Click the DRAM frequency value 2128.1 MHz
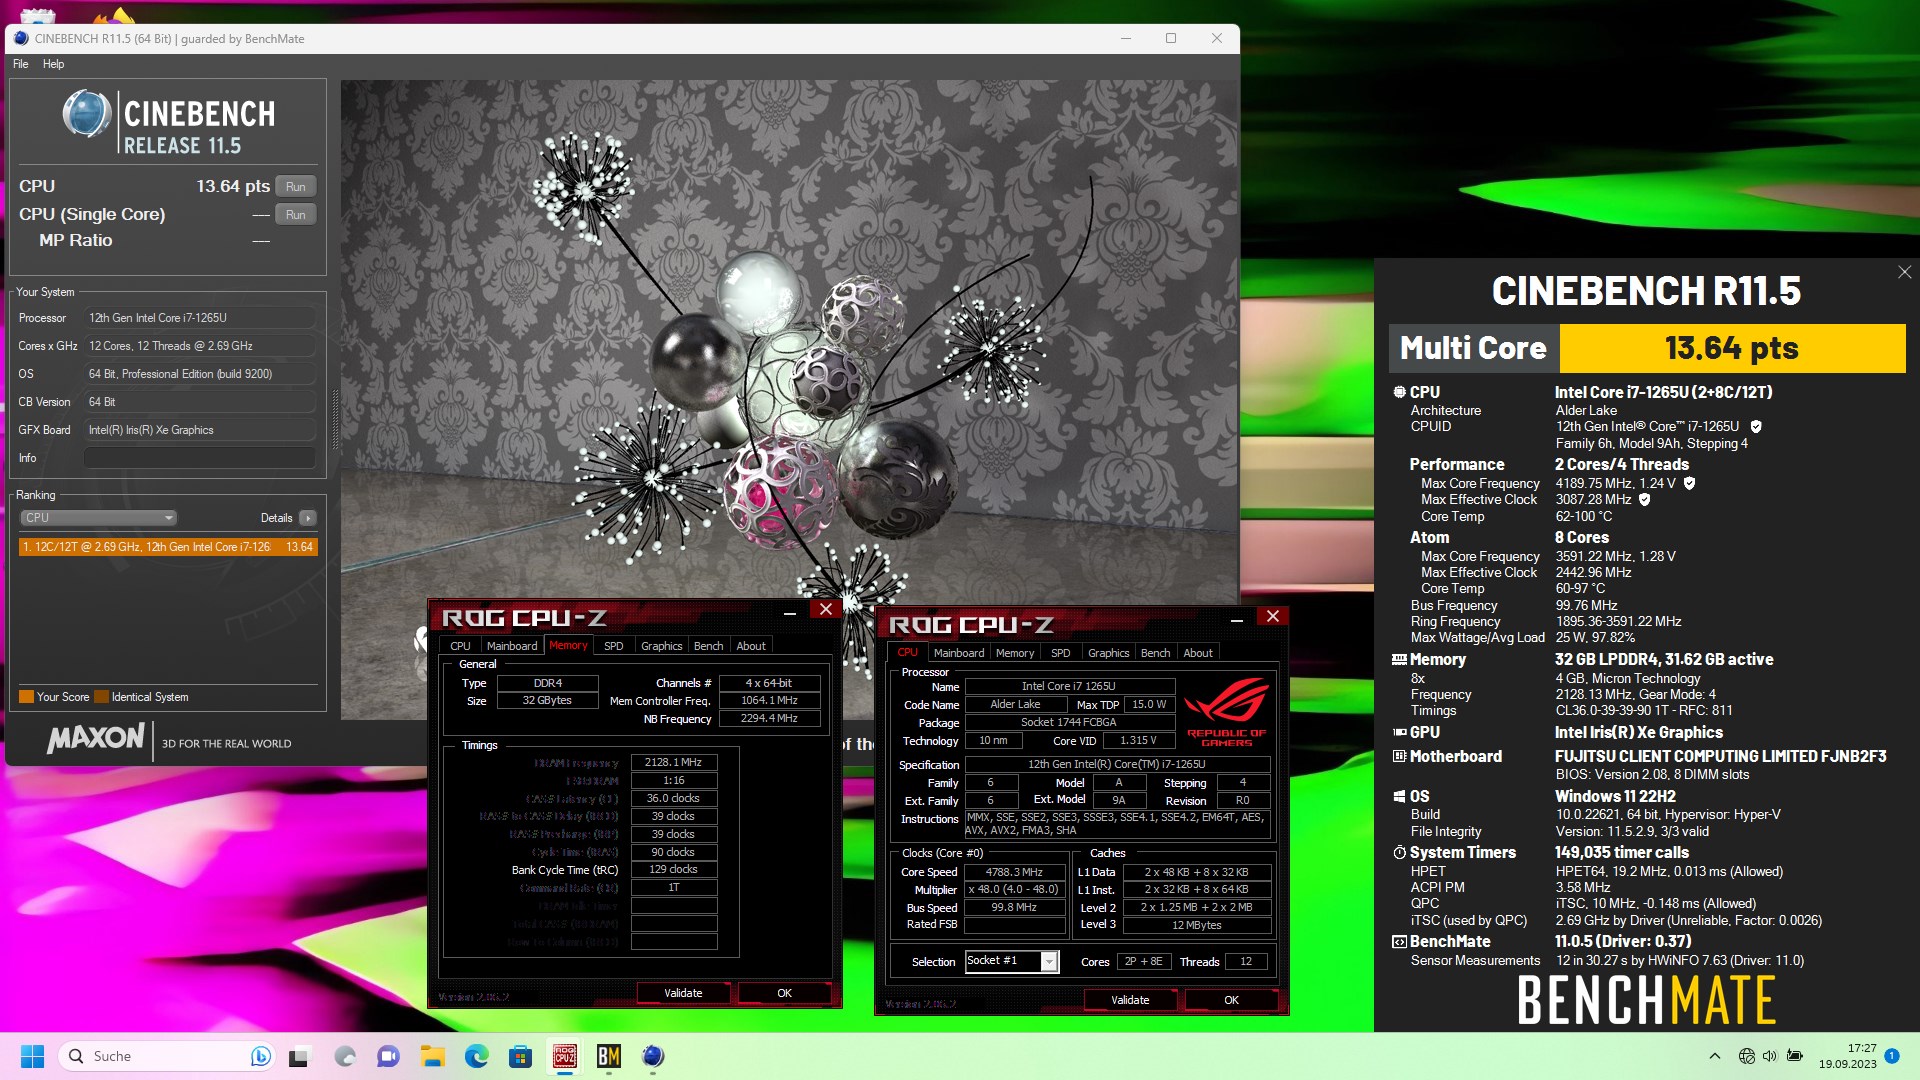The width and height of the screenshot is (1920, 1080). (673, 762)
